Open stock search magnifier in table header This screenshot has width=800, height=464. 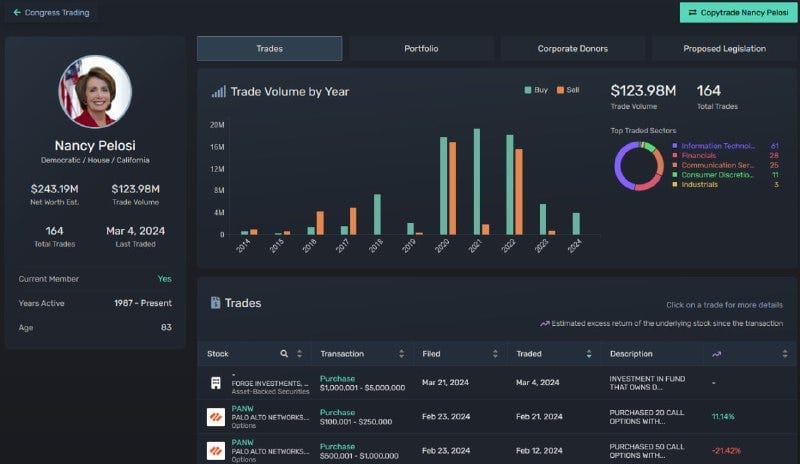pyautogui.click(x=284, y=354)
